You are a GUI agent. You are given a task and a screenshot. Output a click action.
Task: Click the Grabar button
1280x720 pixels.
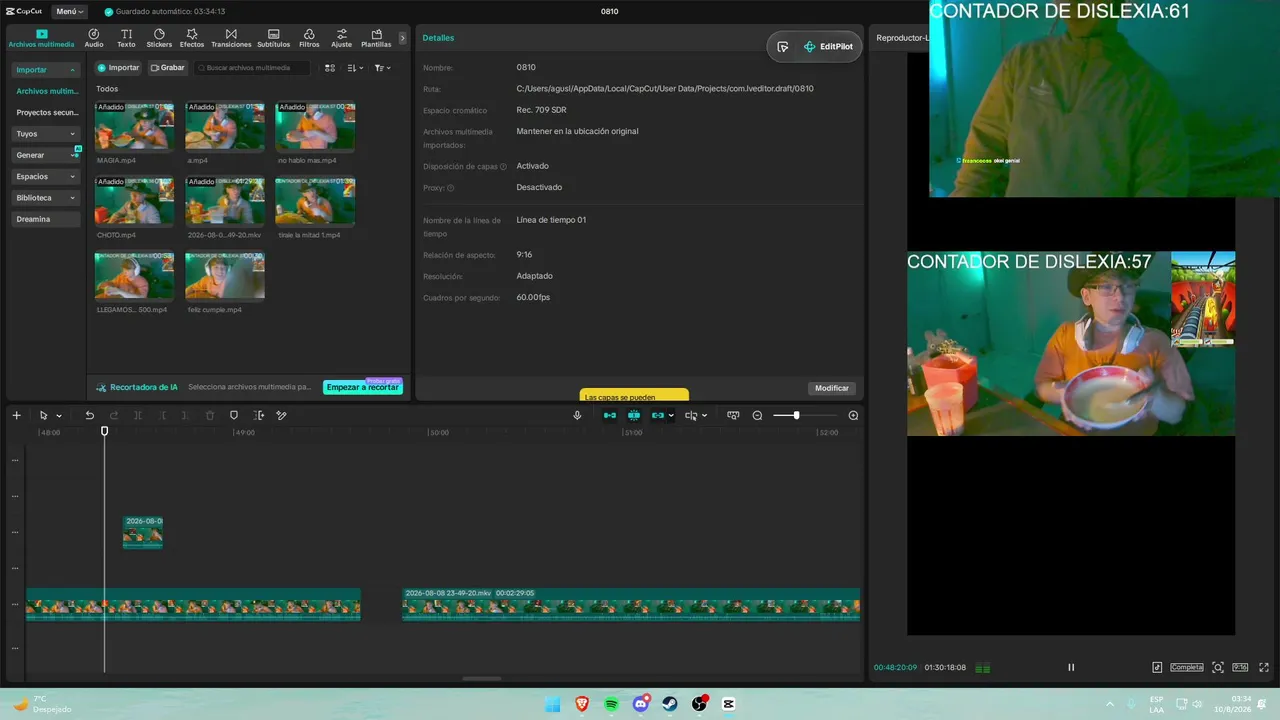point(168,68)
